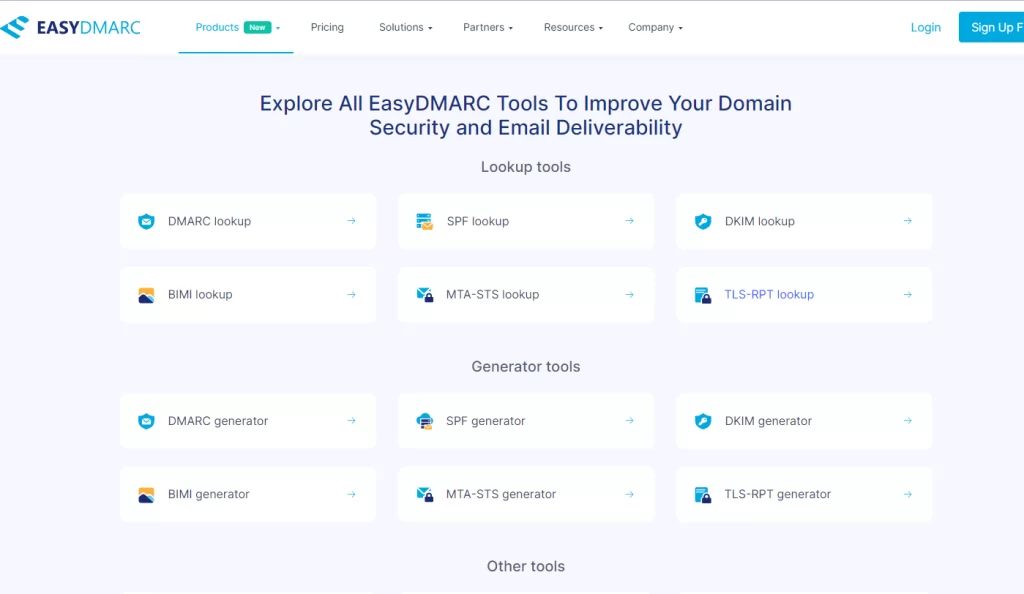The image size is (1024, 594).
Task: Click the Login link
Action: [x=925, y=27]
